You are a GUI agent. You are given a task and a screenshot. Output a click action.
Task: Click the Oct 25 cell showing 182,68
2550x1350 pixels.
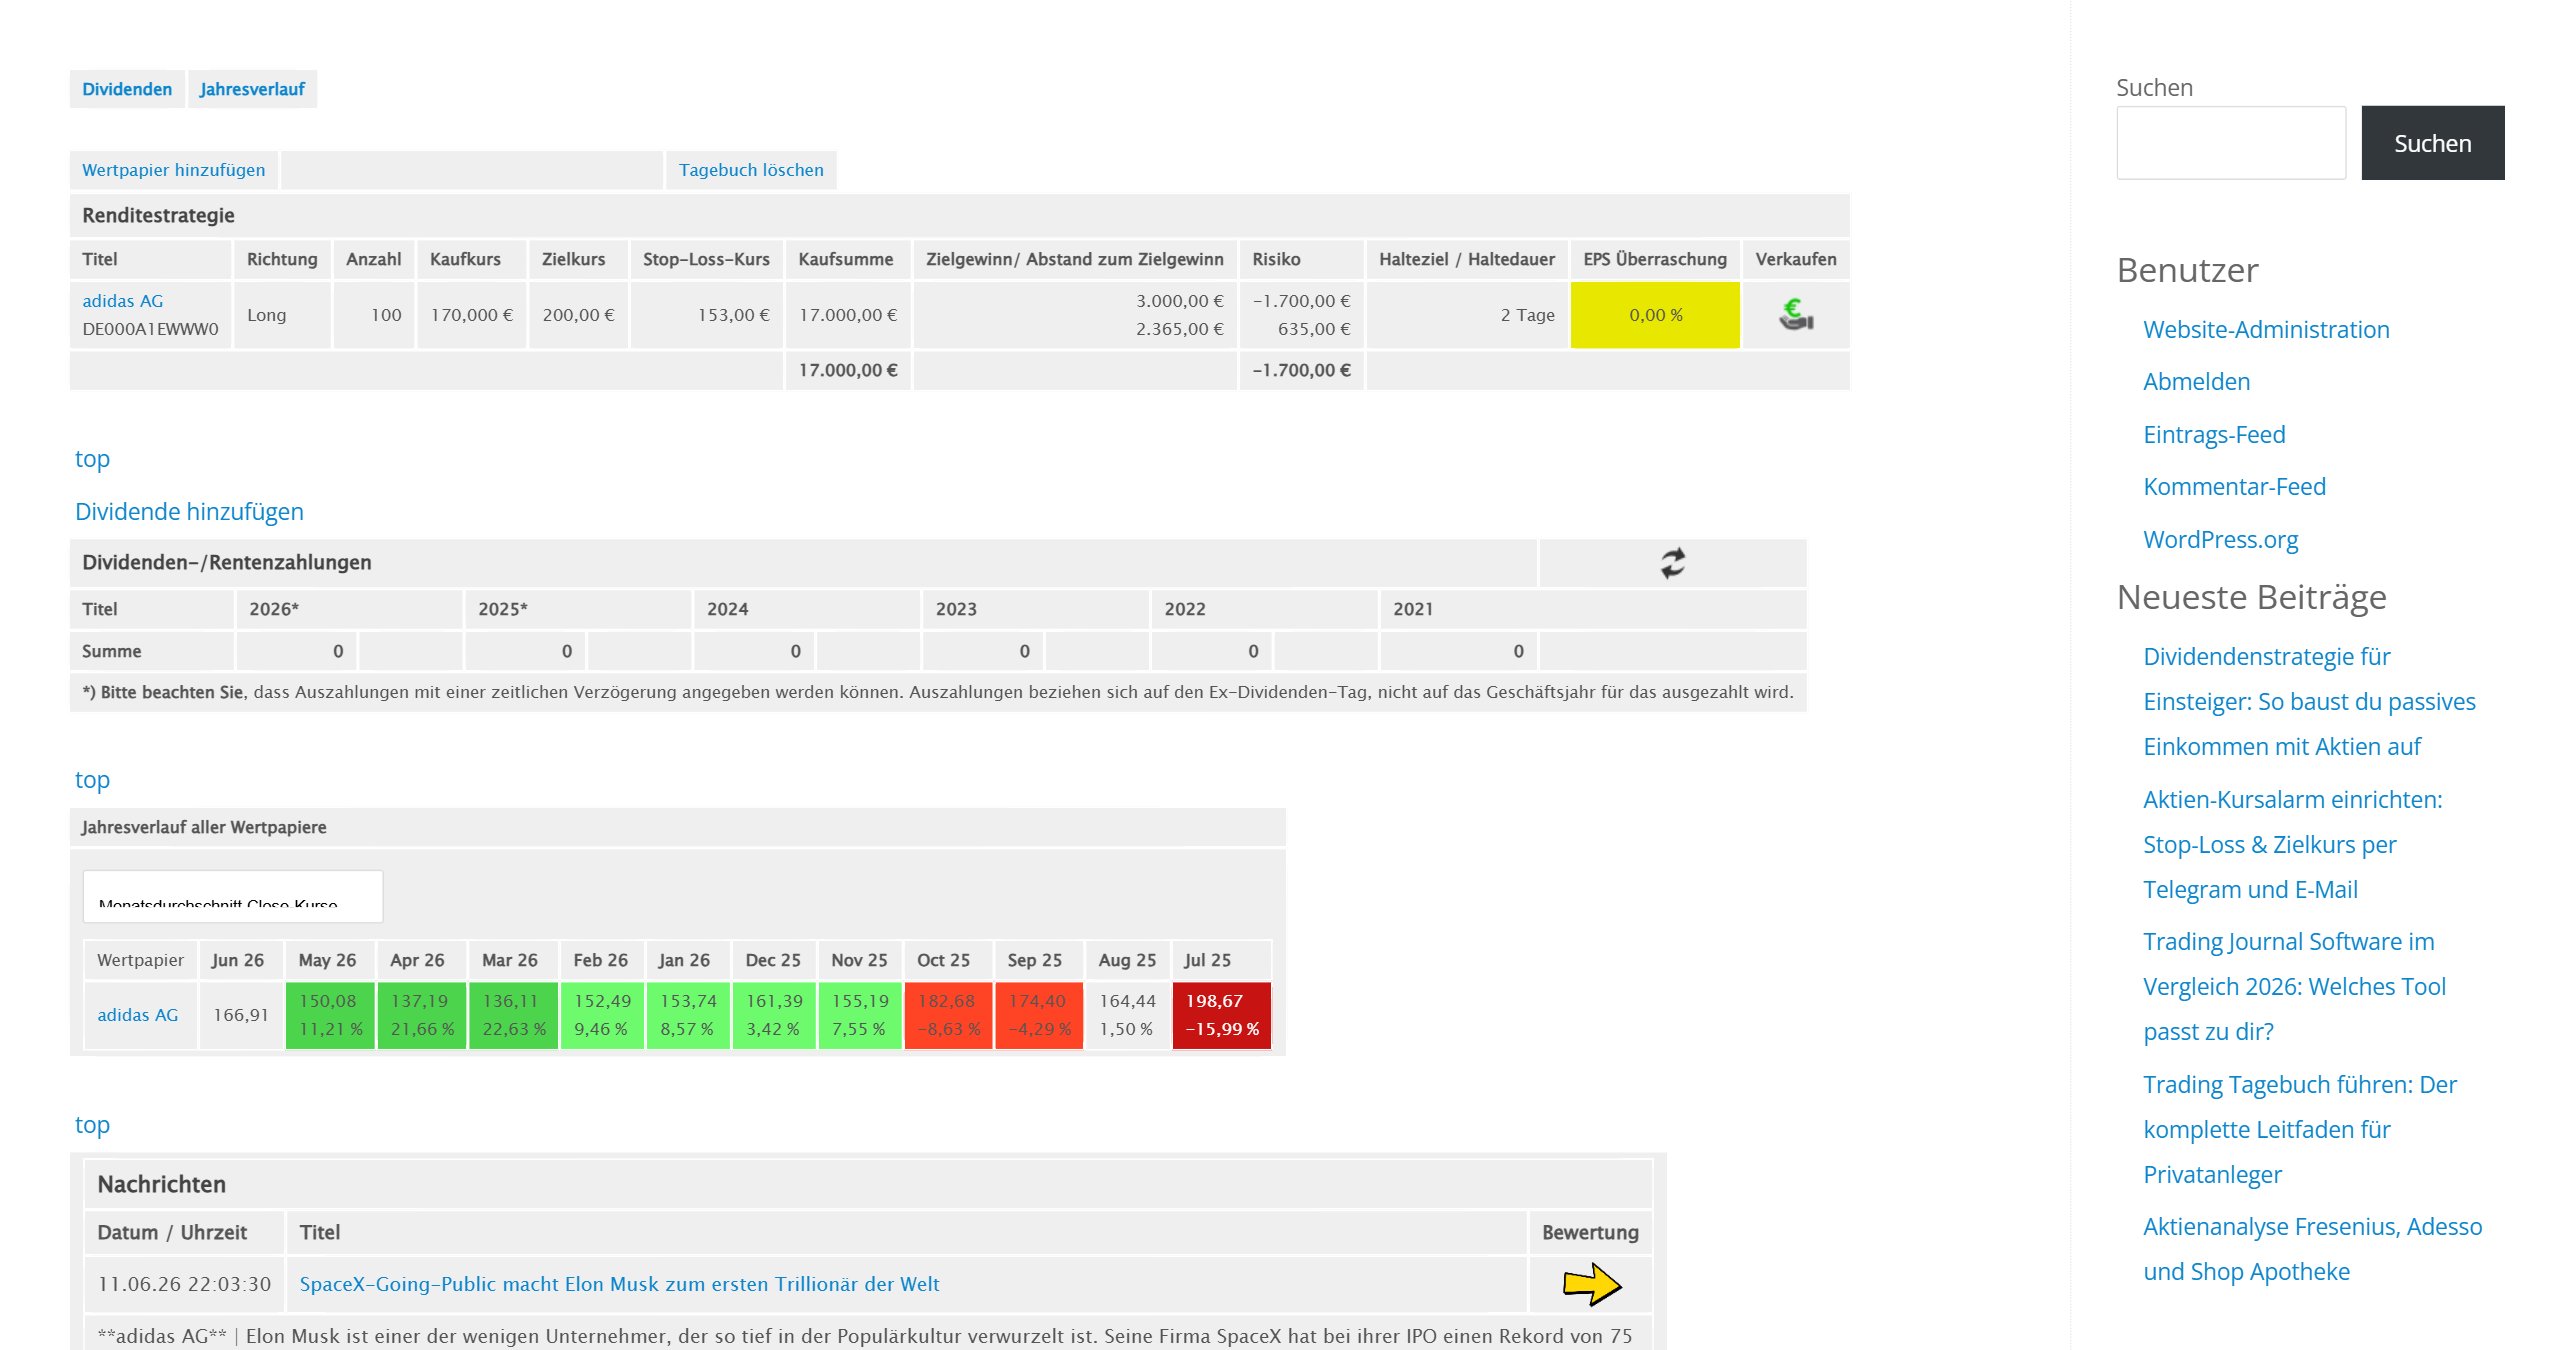[x=948, y=1015]
